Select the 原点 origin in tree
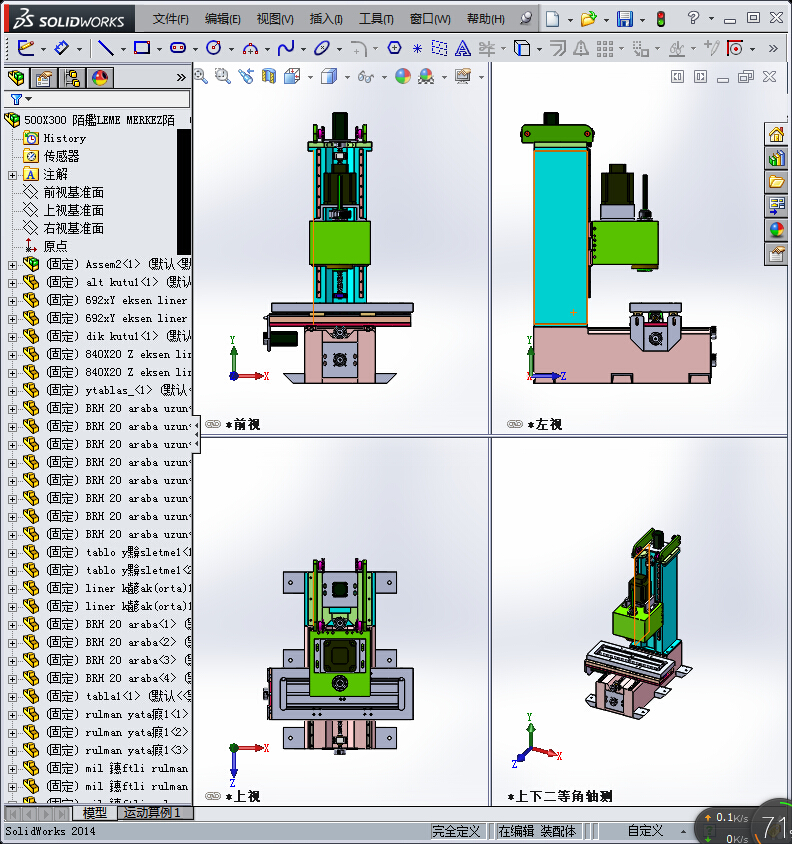792x844 pixels. pyautogui.click(x=55, y=246)
